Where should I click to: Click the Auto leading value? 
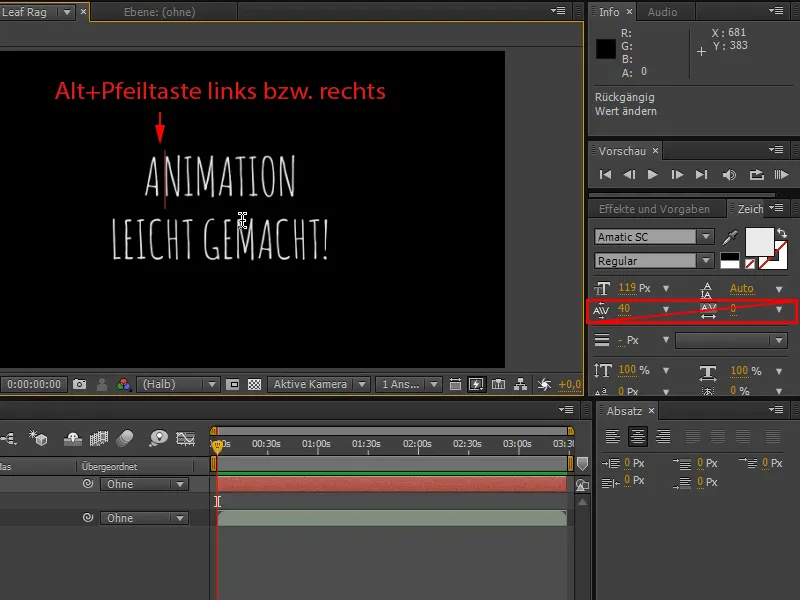point(741,288)
